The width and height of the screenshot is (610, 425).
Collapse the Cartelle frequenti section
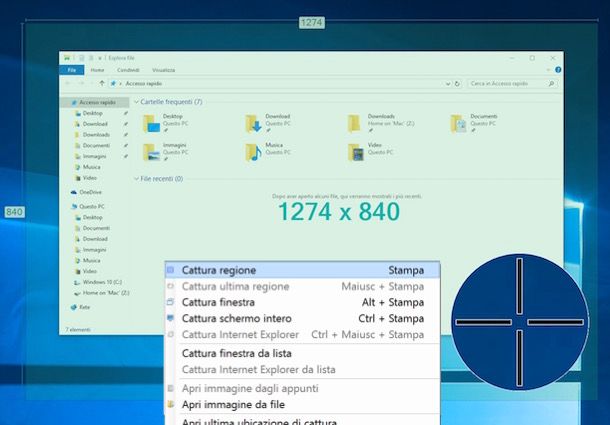136,102
